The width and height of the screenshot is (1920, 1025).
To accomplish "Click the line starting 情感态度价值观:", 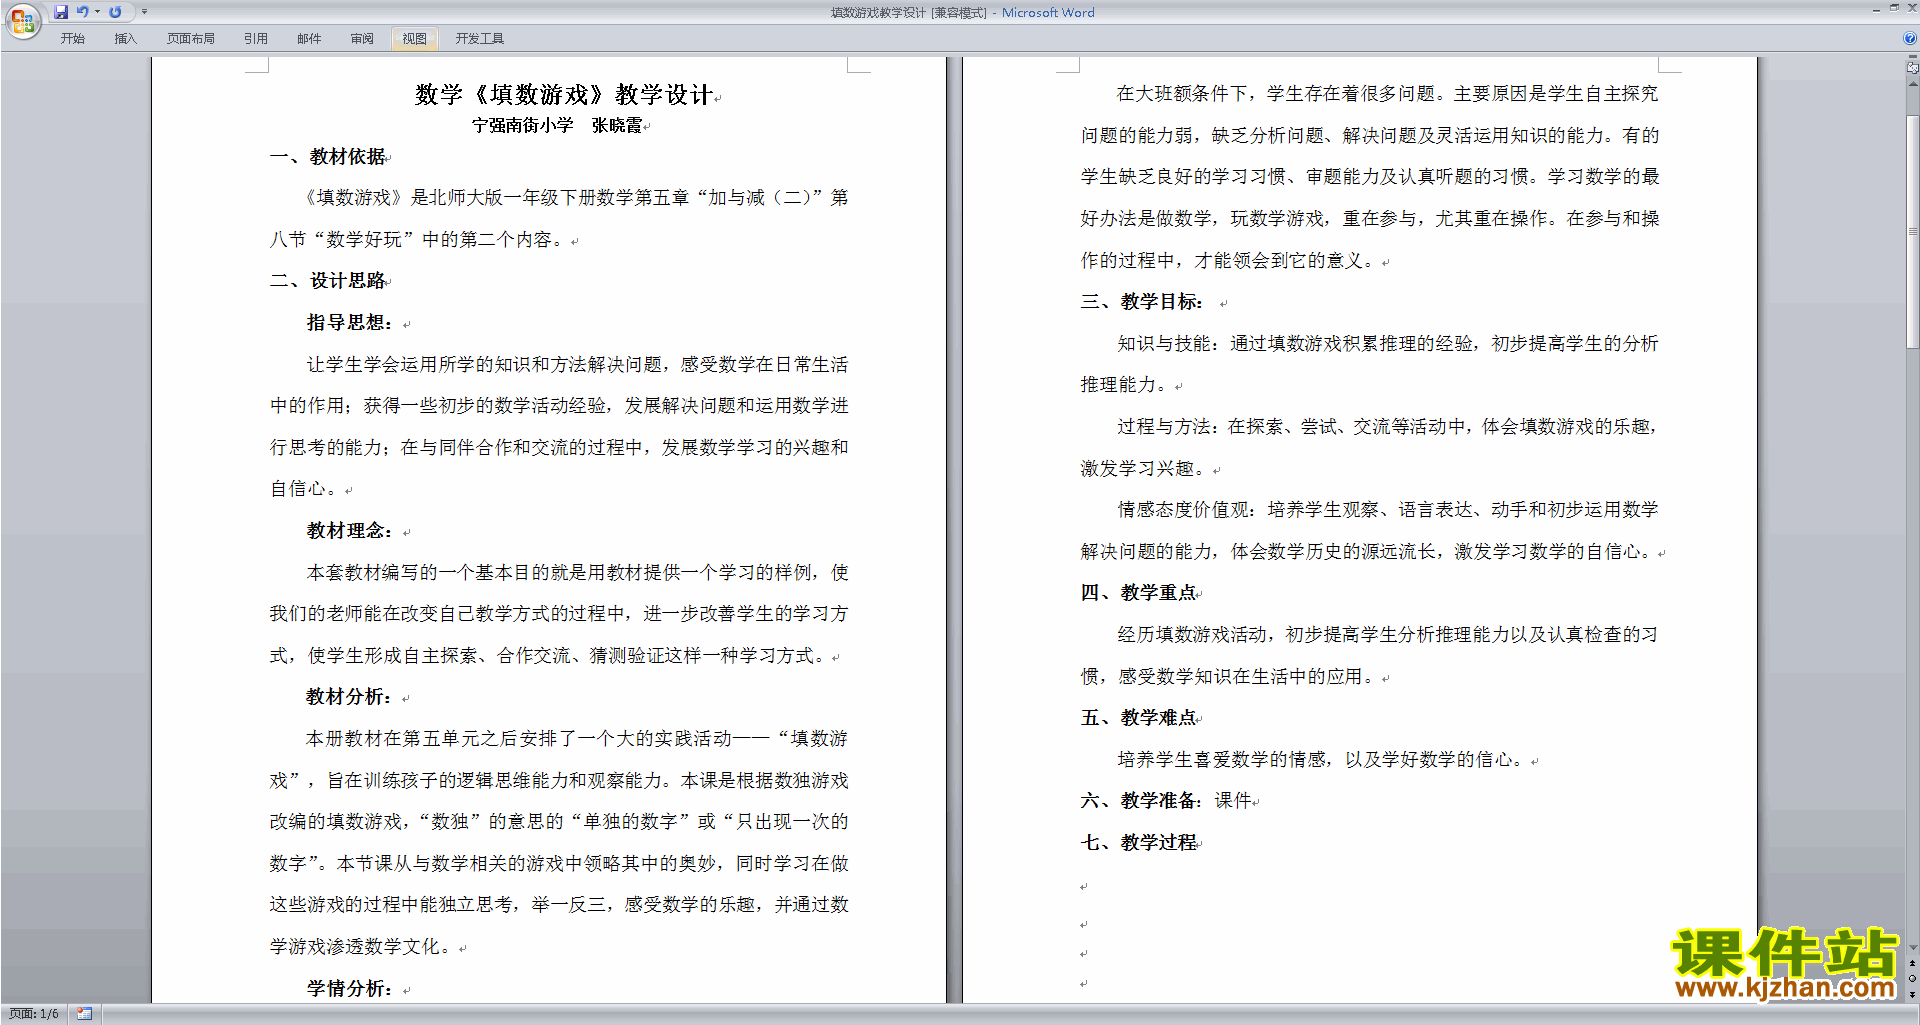I will click(1388, 510).
